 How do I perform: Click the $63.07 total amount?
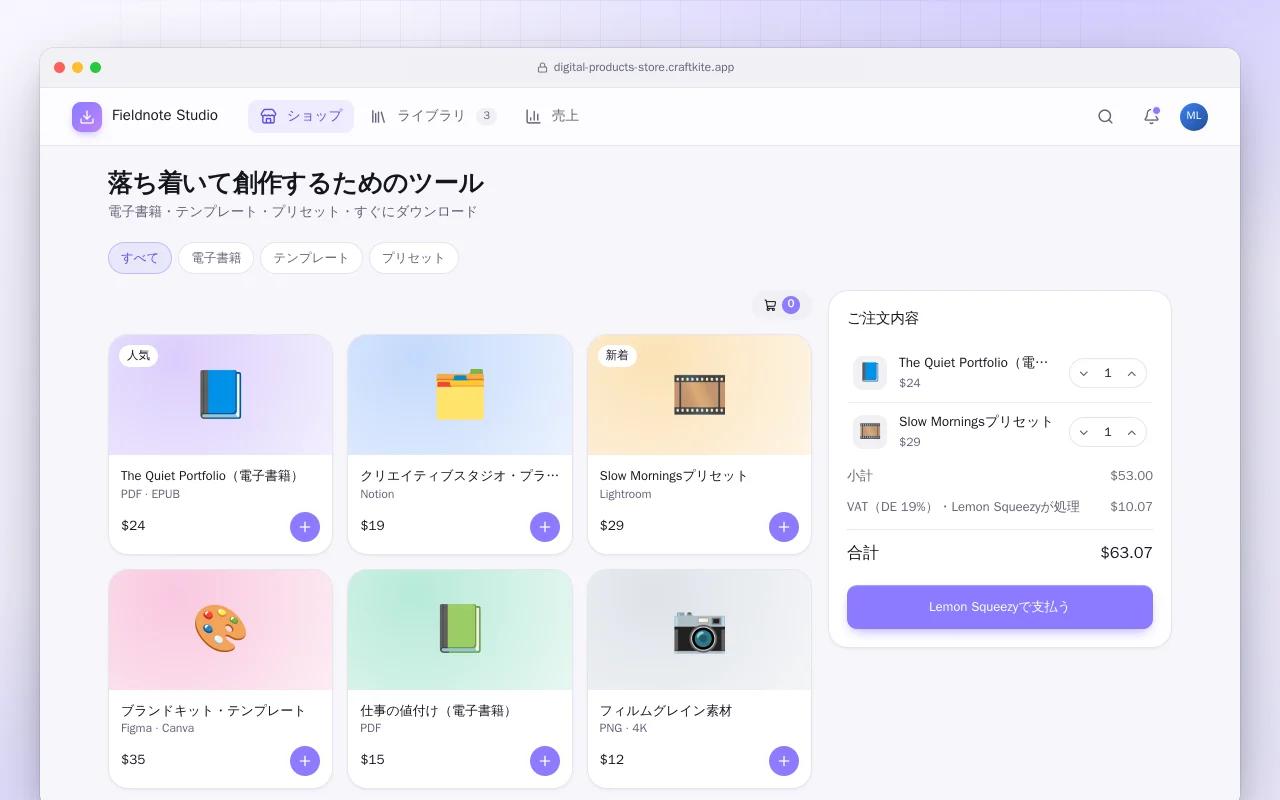point(1126,553)
